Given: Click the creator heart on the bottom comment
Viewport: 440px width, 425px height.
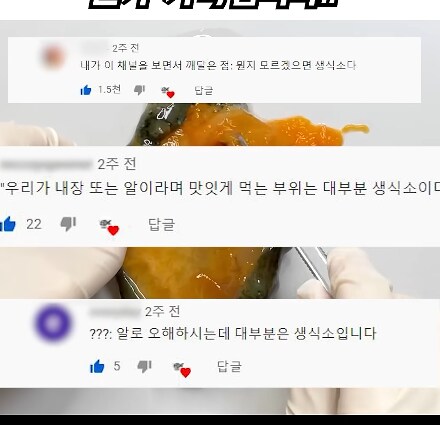Looking at the screenshot, I should [x=182, y=370].
